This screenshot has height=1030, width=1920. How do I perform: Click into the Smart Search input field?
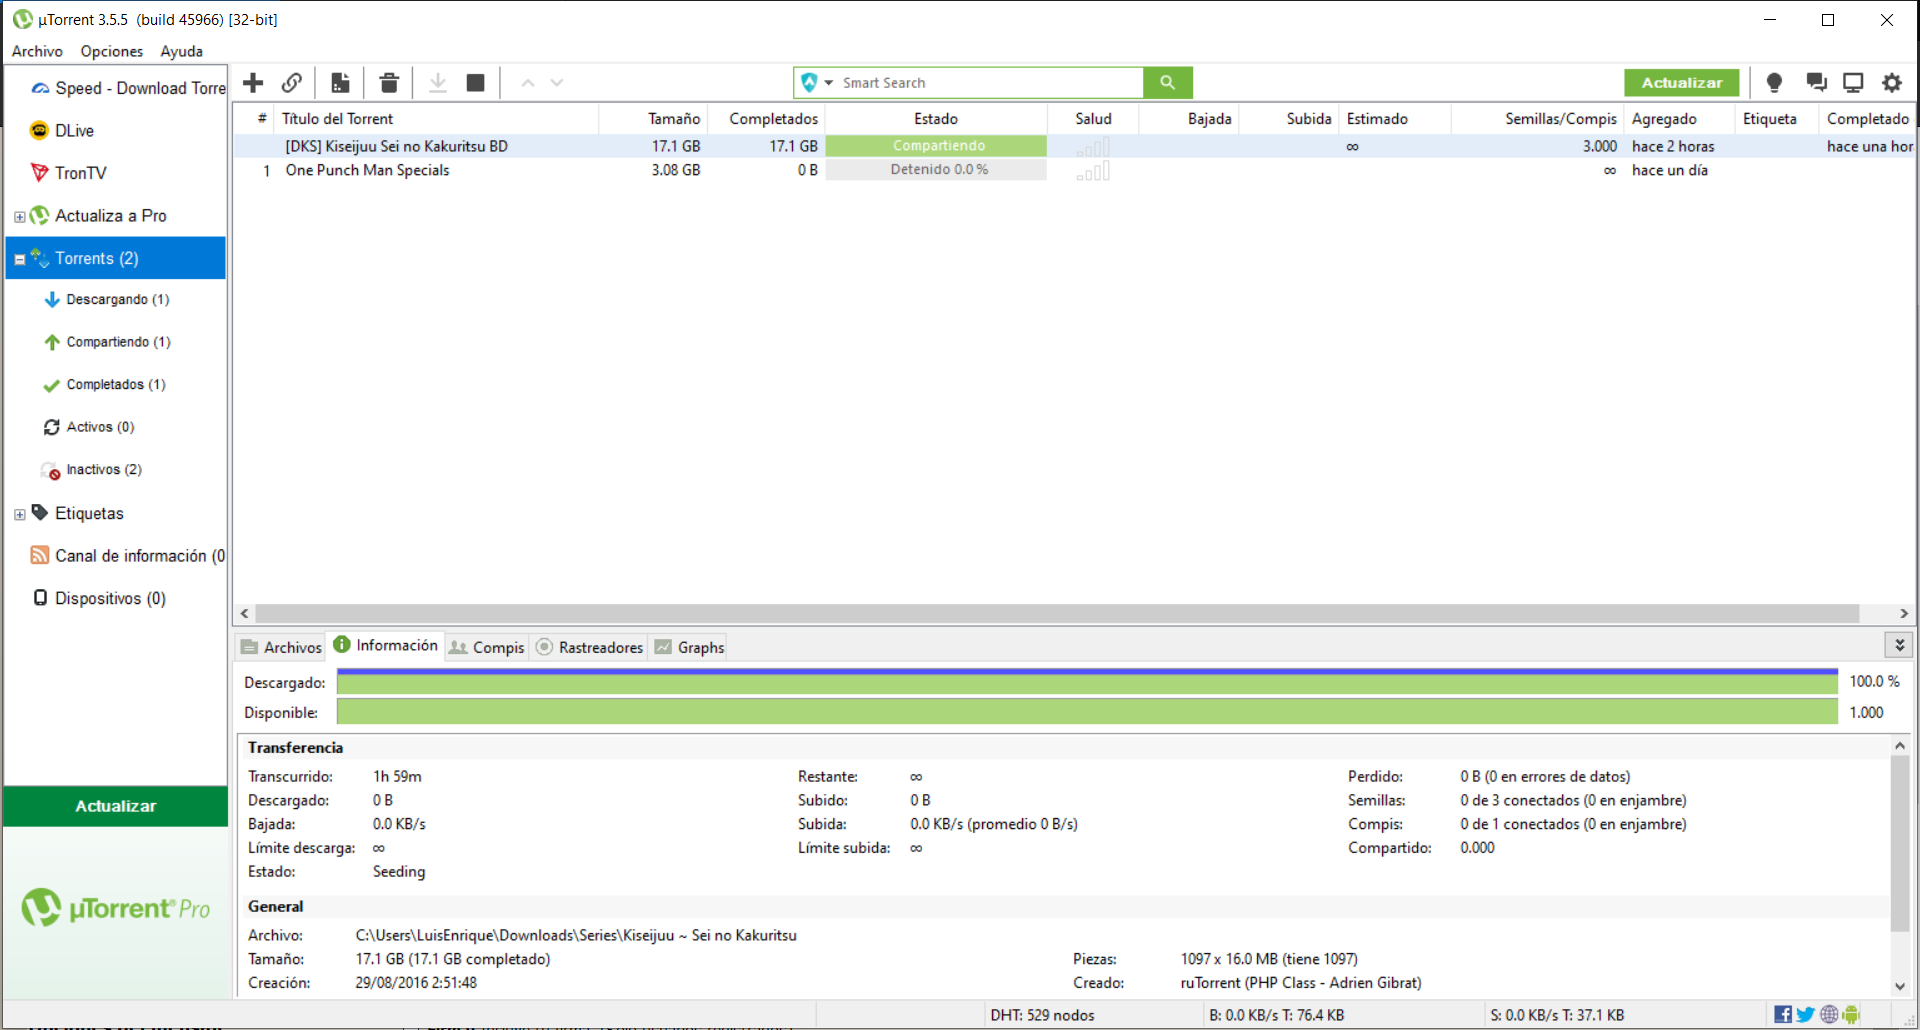[990, 83]
